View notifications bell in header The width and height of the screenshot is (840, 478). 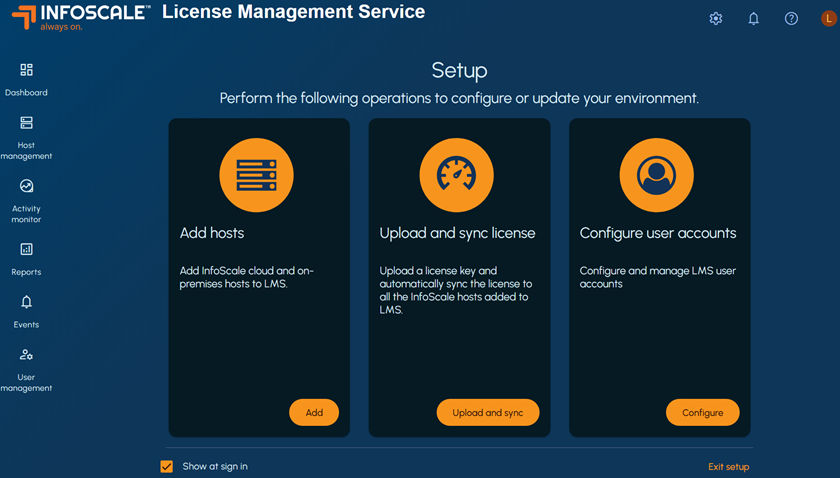coord(753,19)
